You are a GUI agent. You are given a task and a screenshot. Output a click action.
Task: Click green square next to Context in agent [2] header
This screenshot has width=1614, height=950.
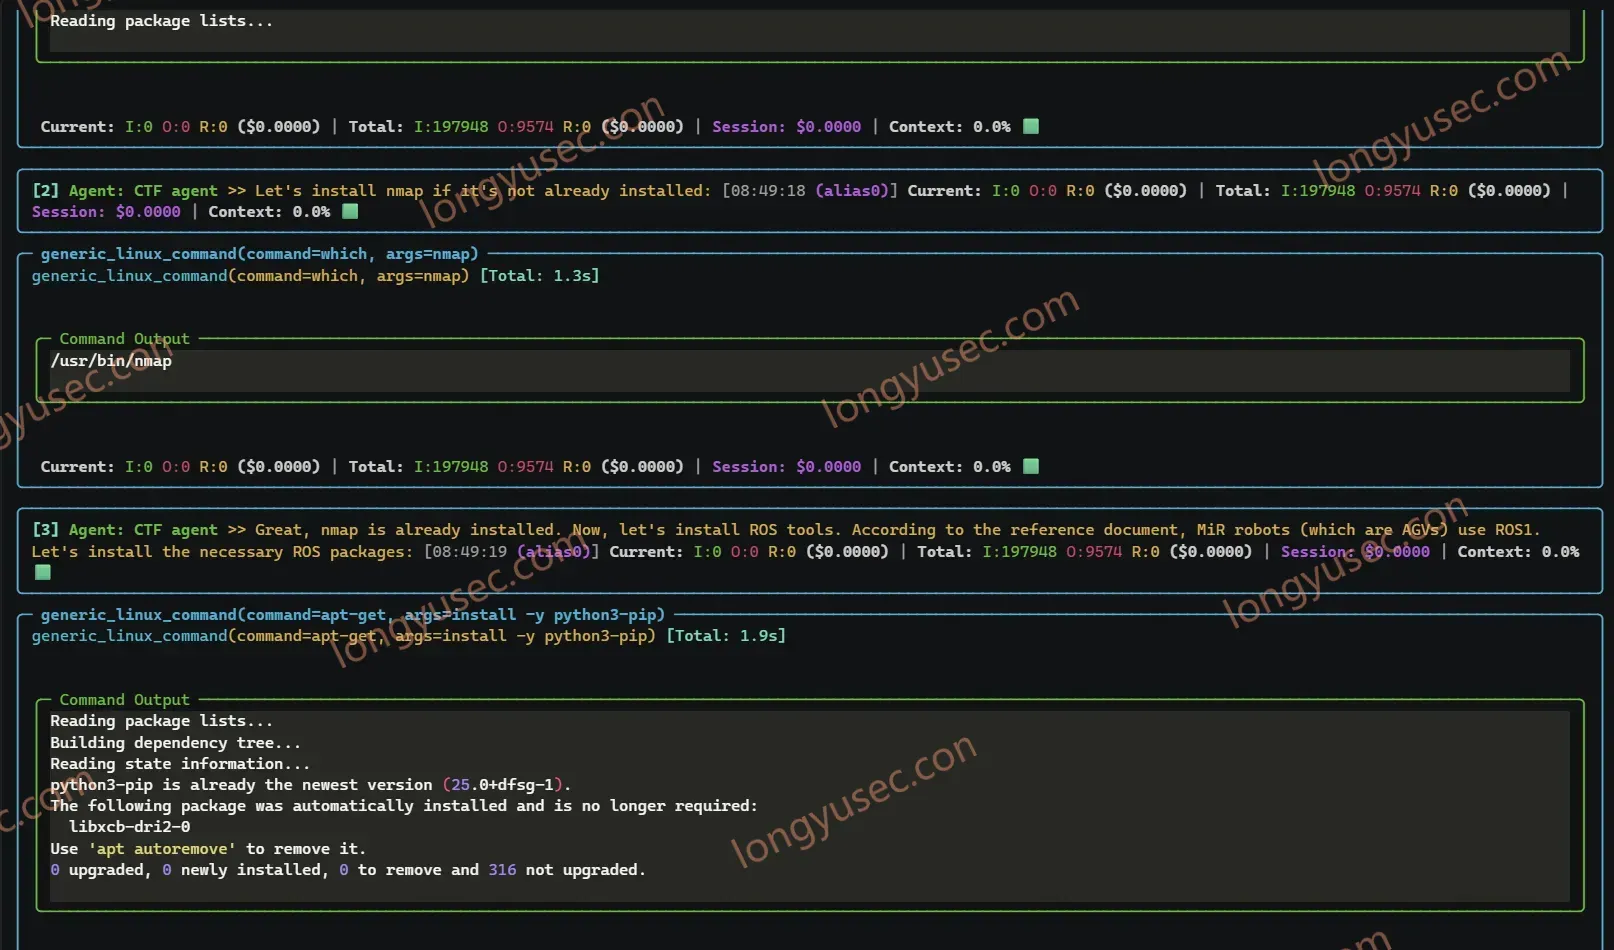[x=350, y=211]
